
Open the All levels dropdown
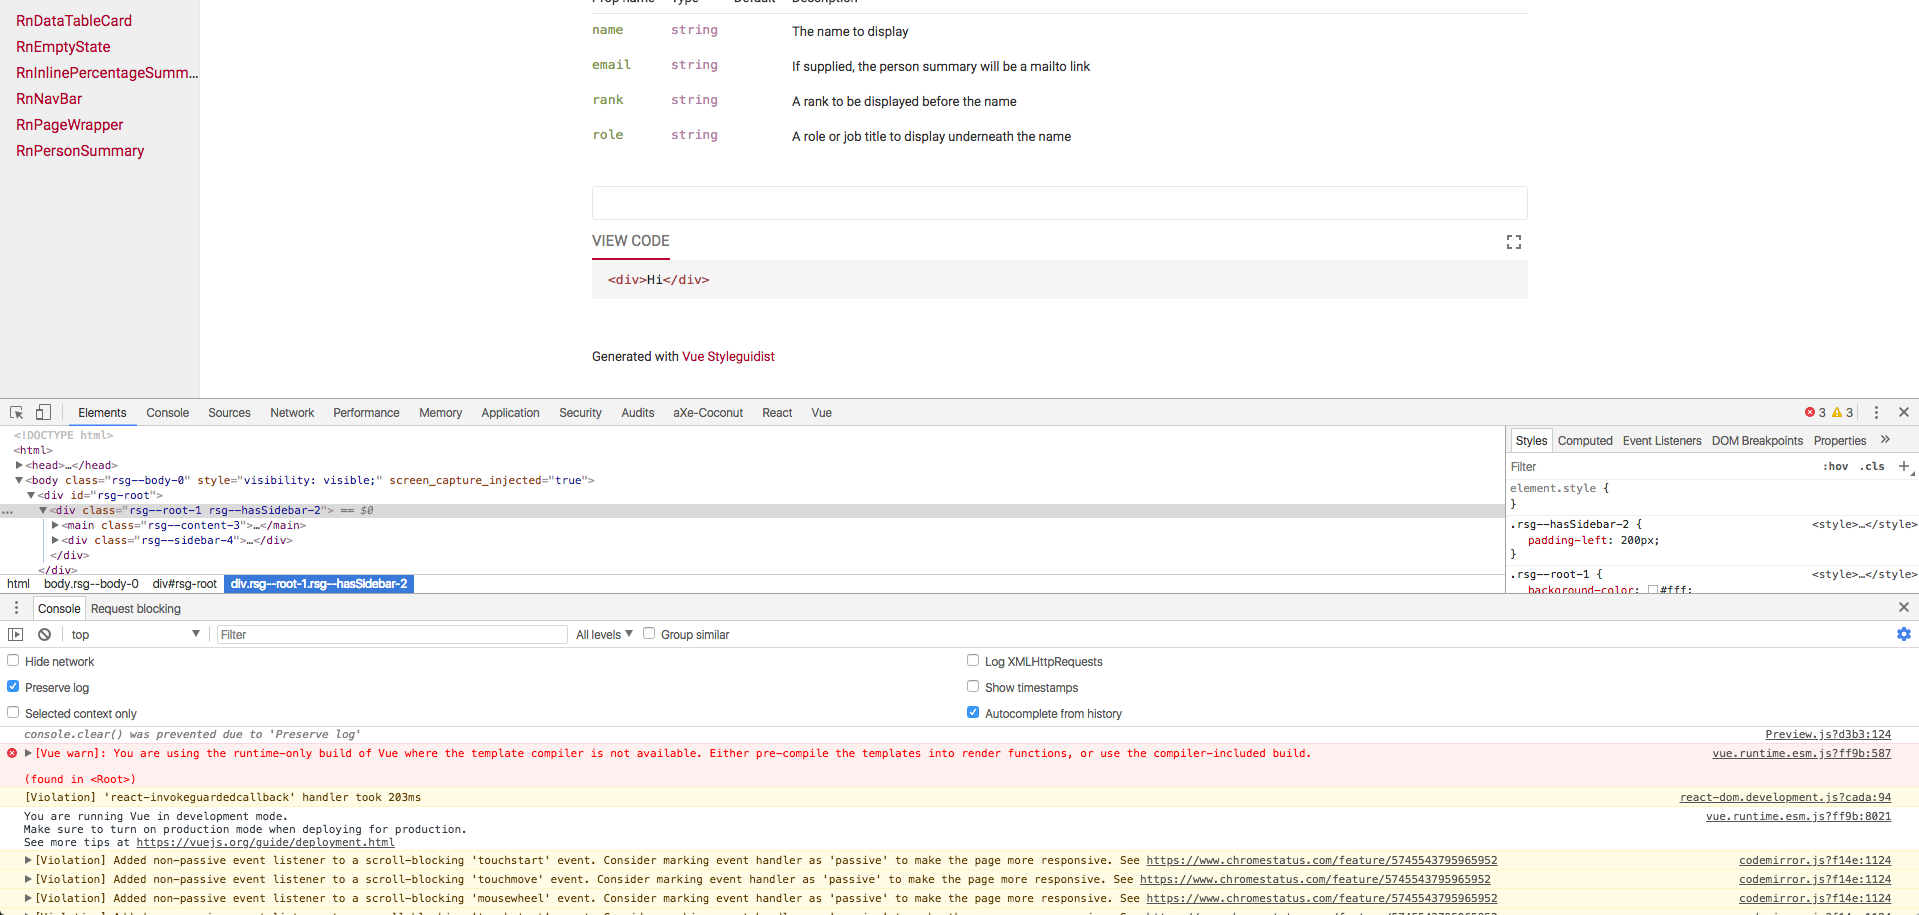coord(602,634)
